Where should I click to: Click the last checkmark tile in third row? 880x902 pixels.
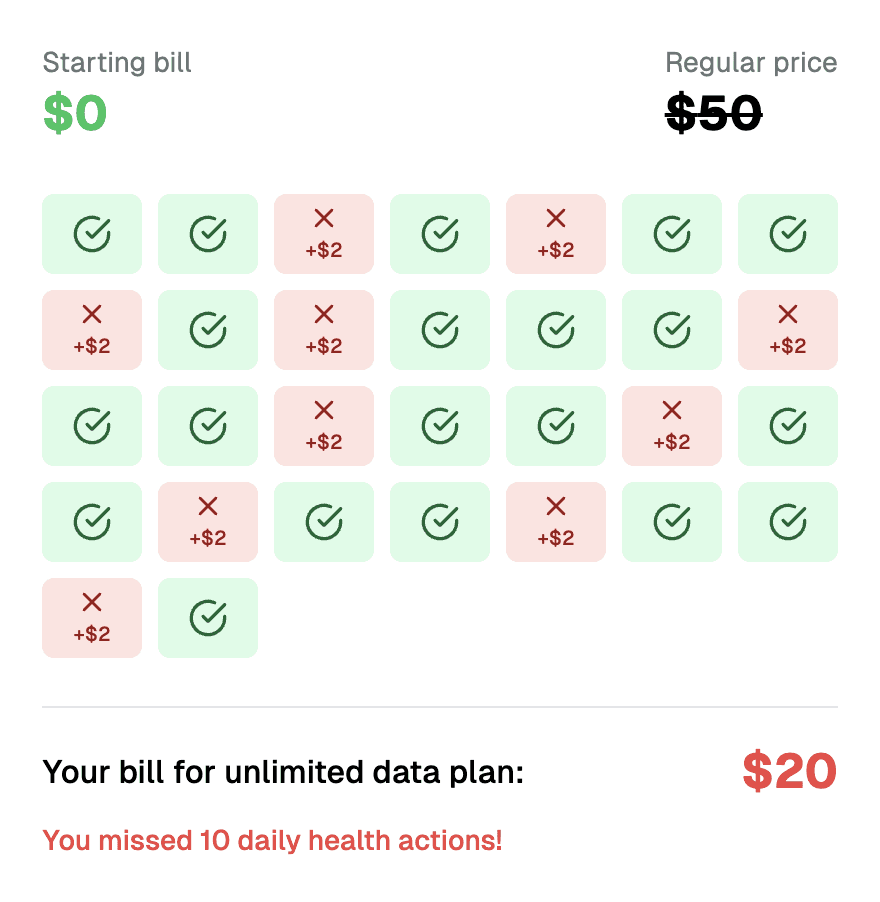(788, 426)
